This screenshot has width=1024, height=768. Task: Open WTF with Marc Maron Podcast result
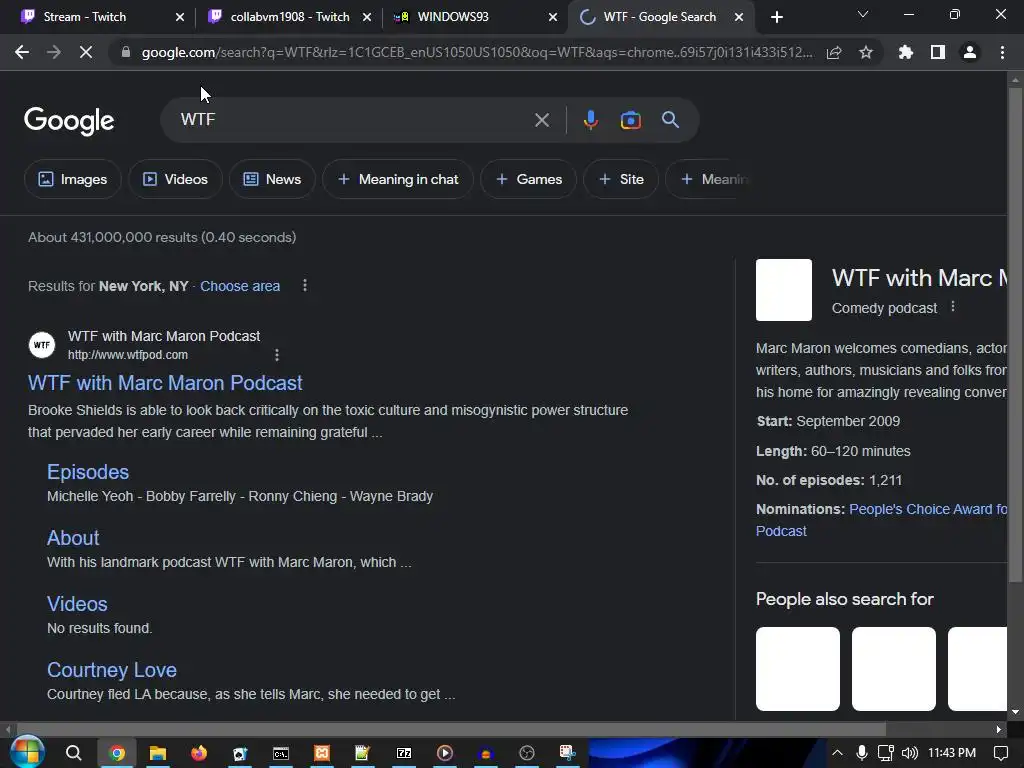pos(165,383)
